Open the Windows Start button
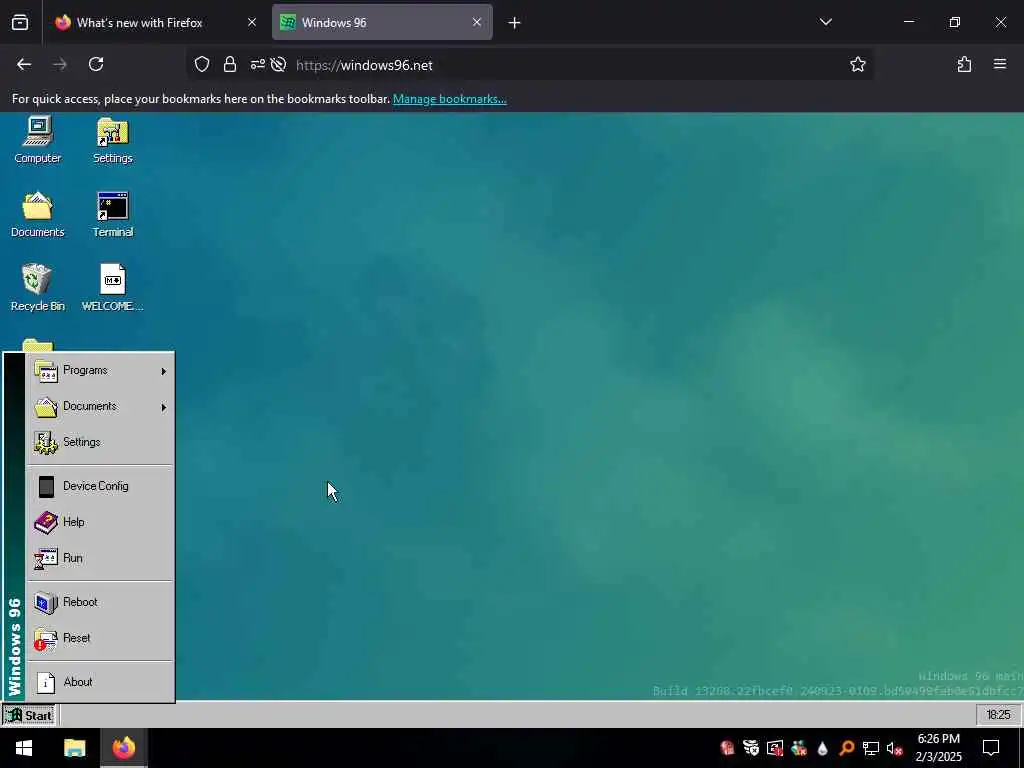This screenshot has width=1024, height=768. tap(24, 748)
